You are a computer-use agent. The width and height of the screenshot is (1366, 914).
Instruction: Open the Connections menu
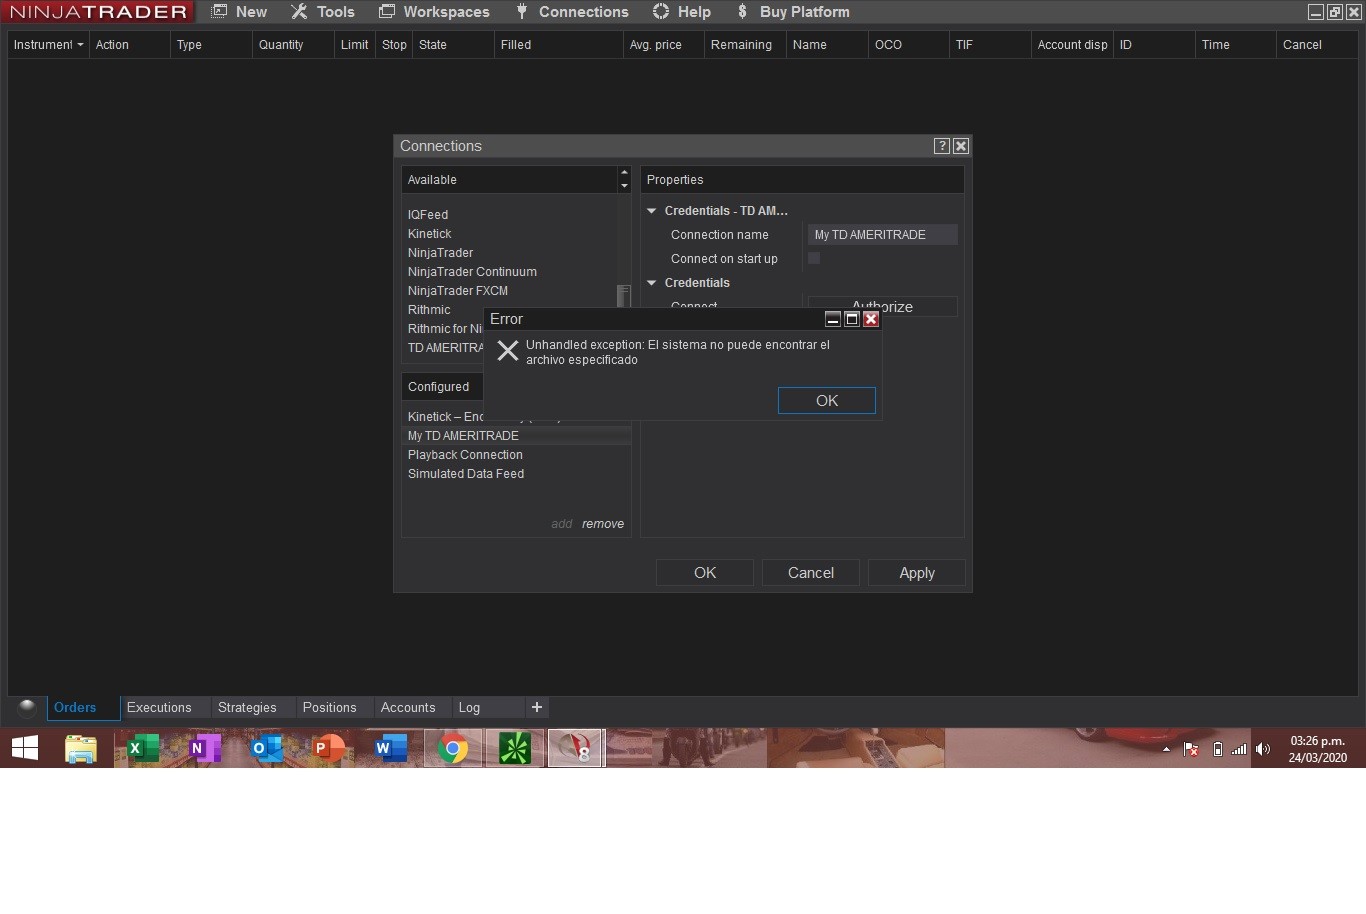point(572,12)
